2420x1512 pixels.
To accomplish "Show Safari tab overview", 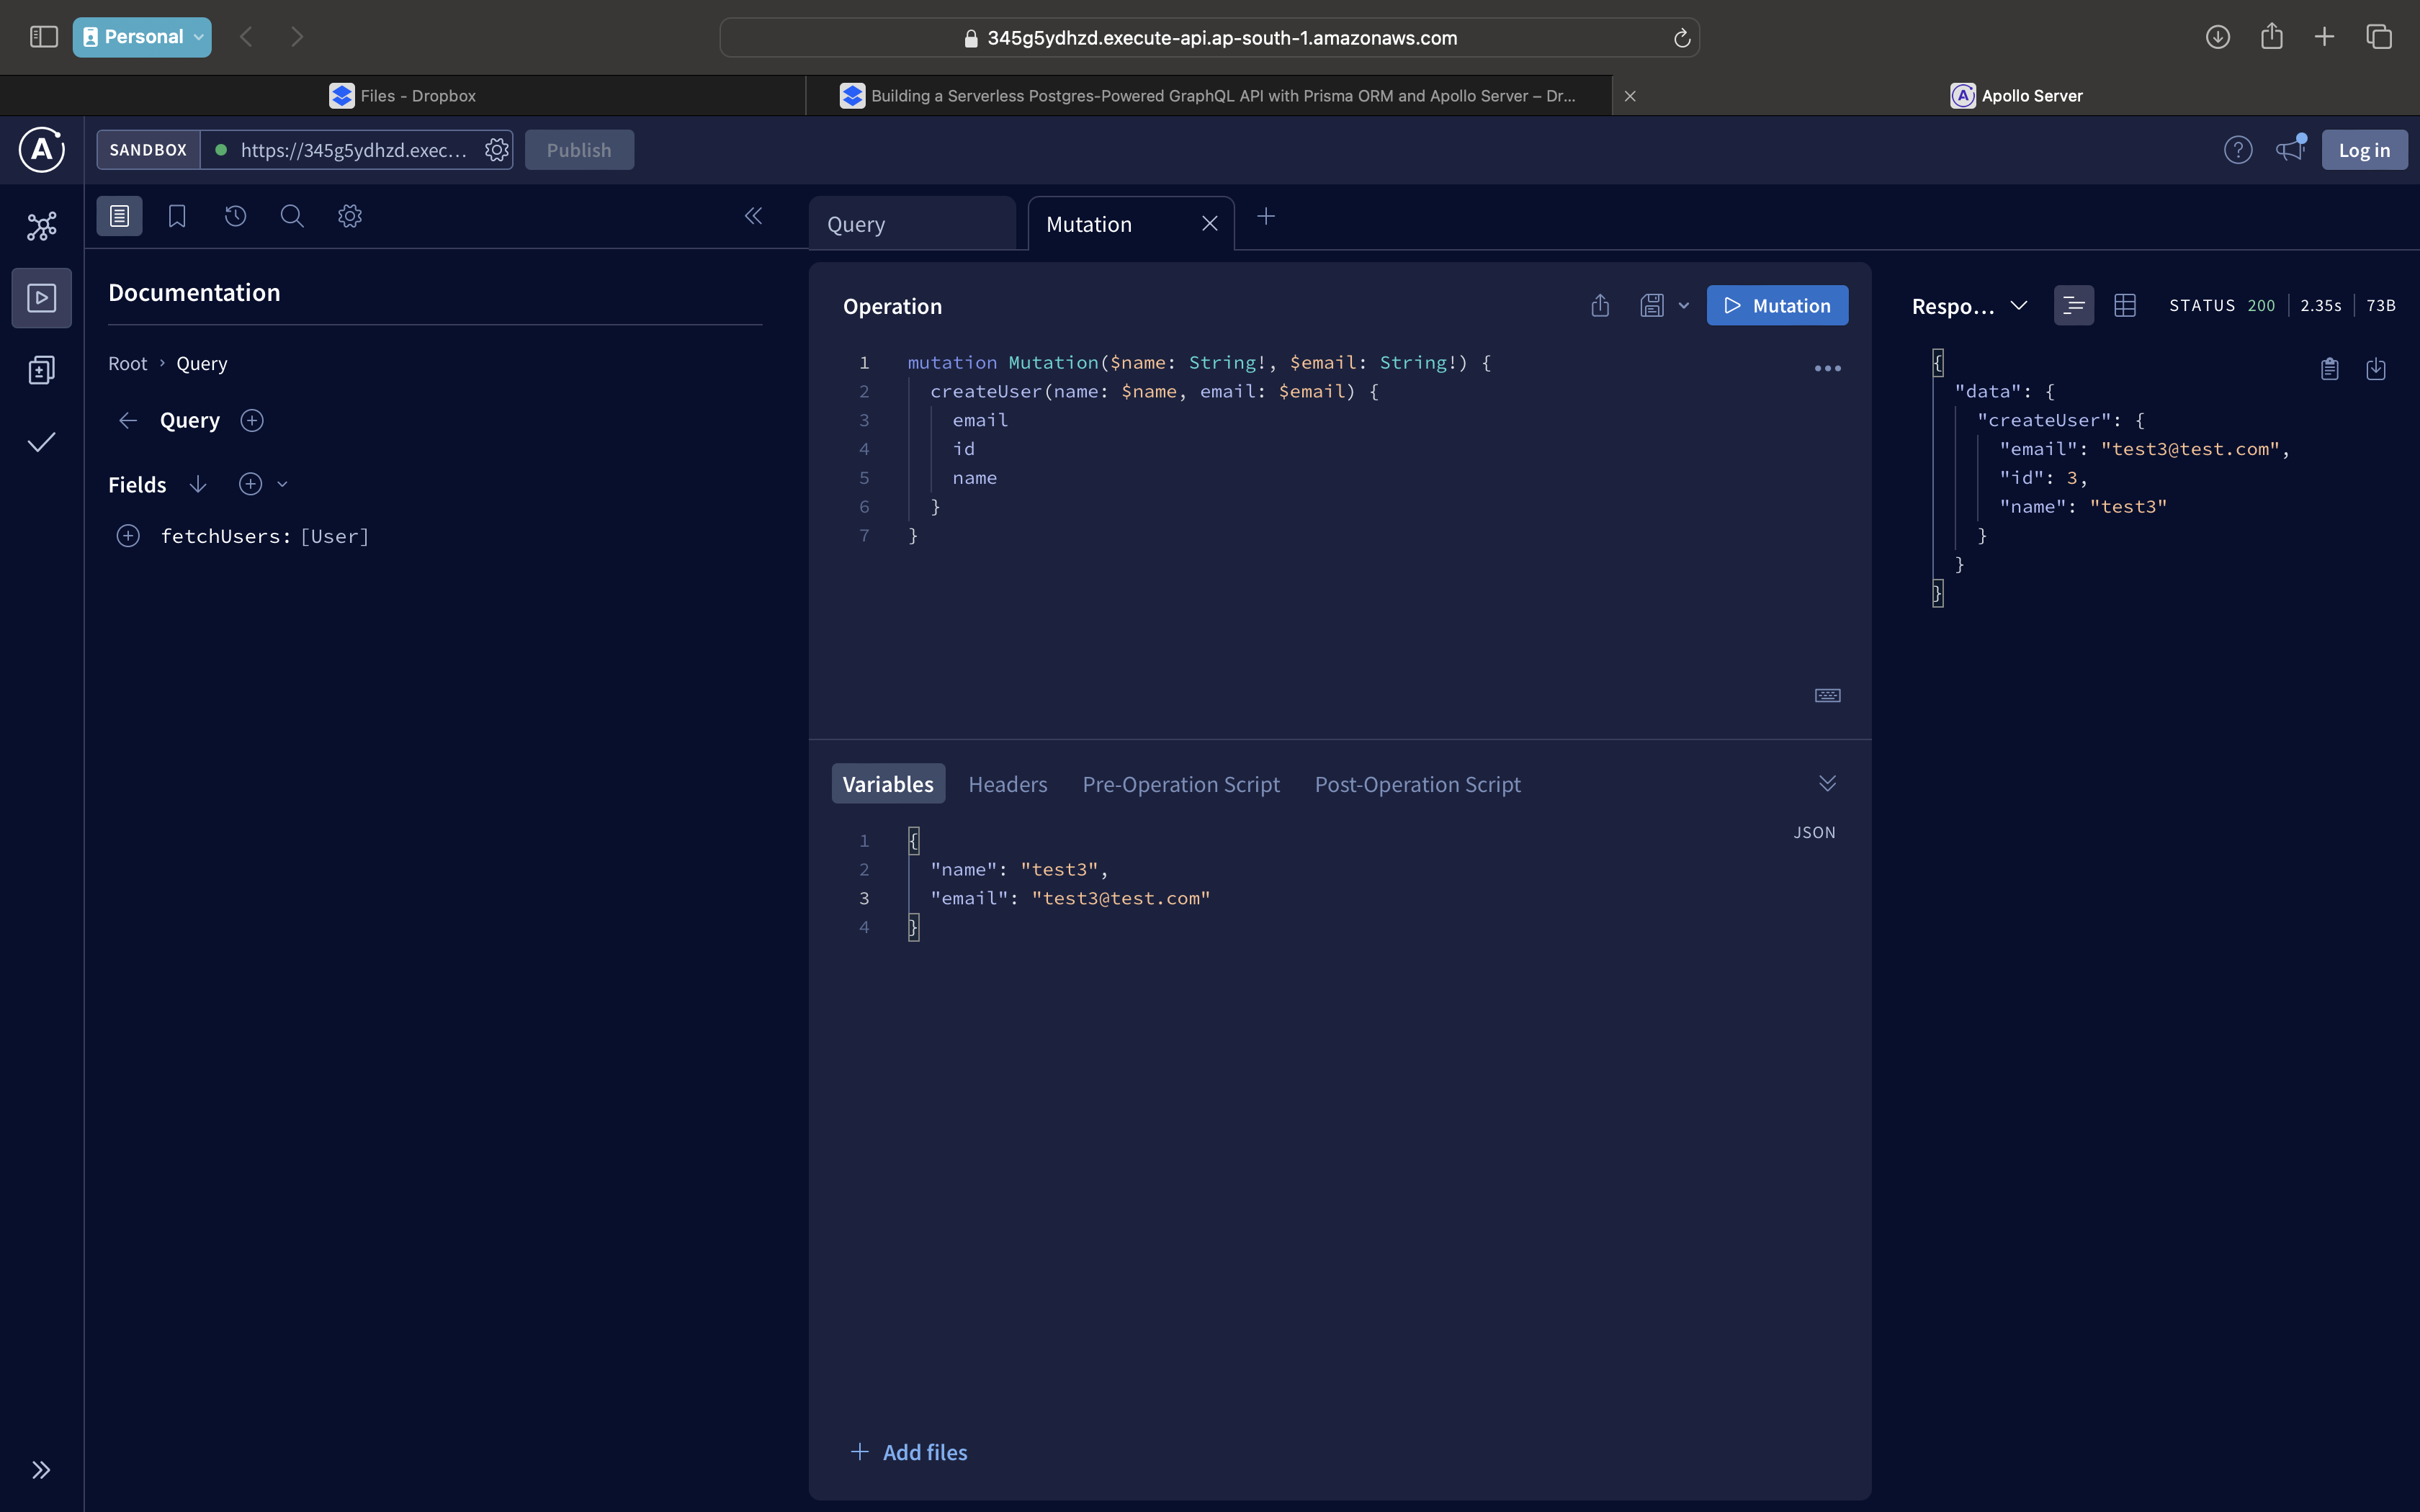I will click(x=2378, y=37).
